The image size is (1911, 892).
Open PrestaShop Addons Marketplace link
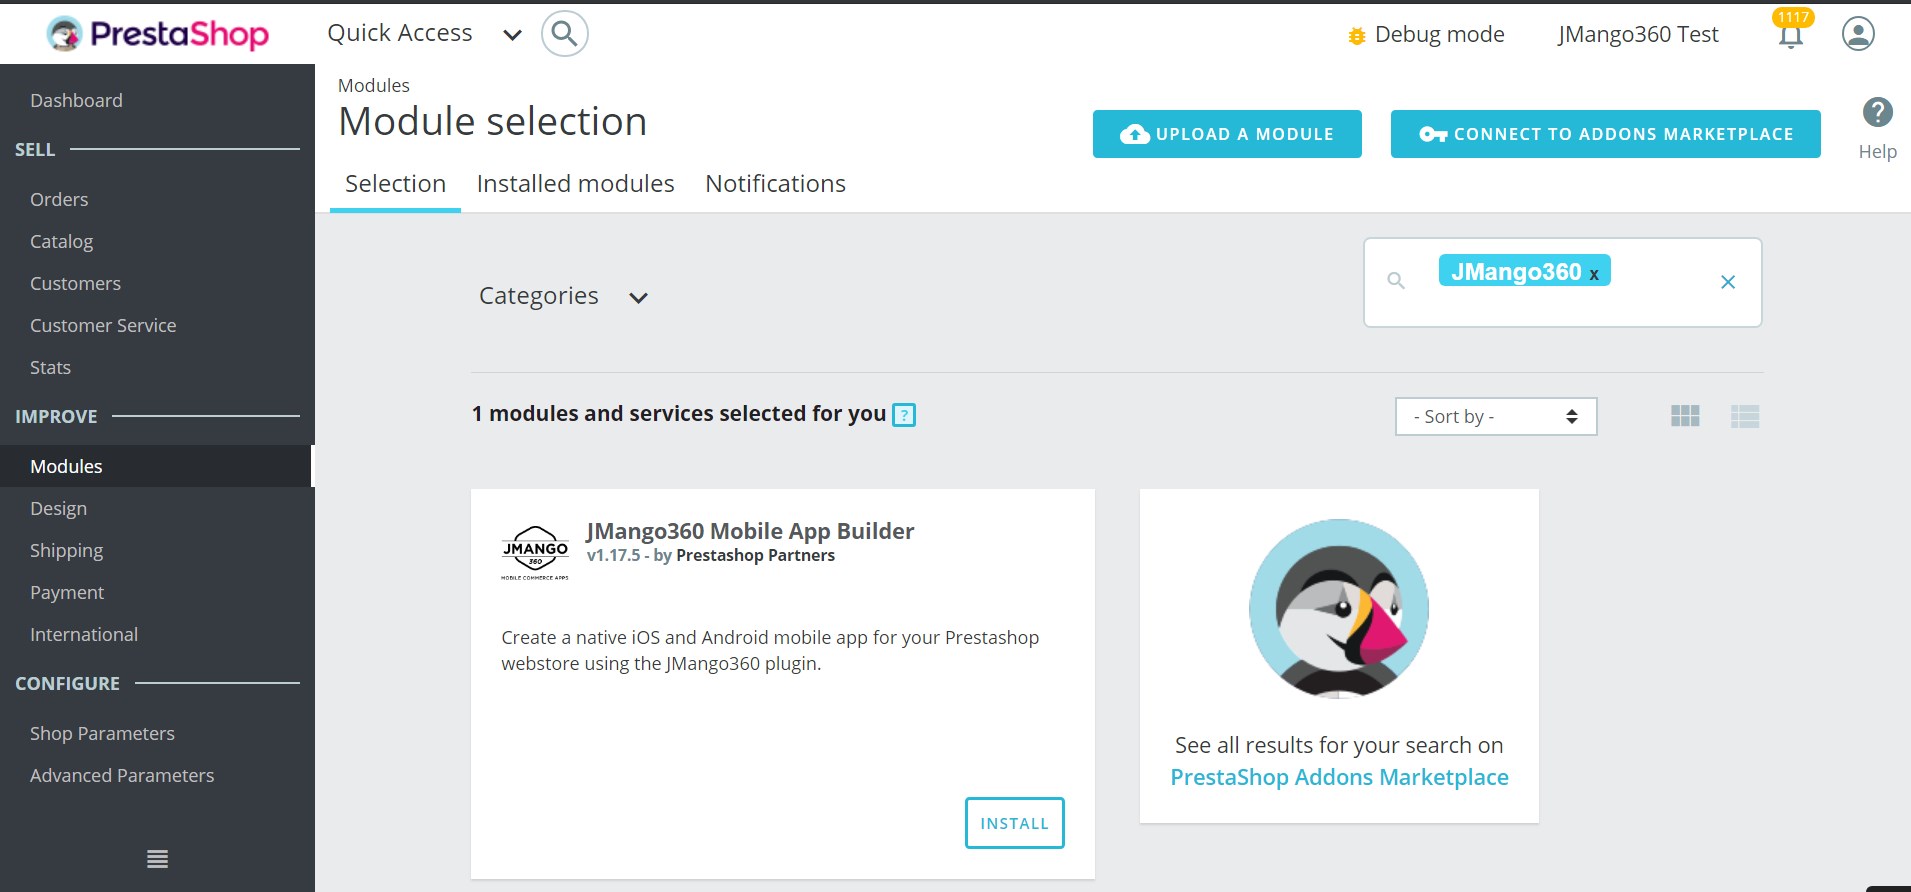tap(1339, 777)
